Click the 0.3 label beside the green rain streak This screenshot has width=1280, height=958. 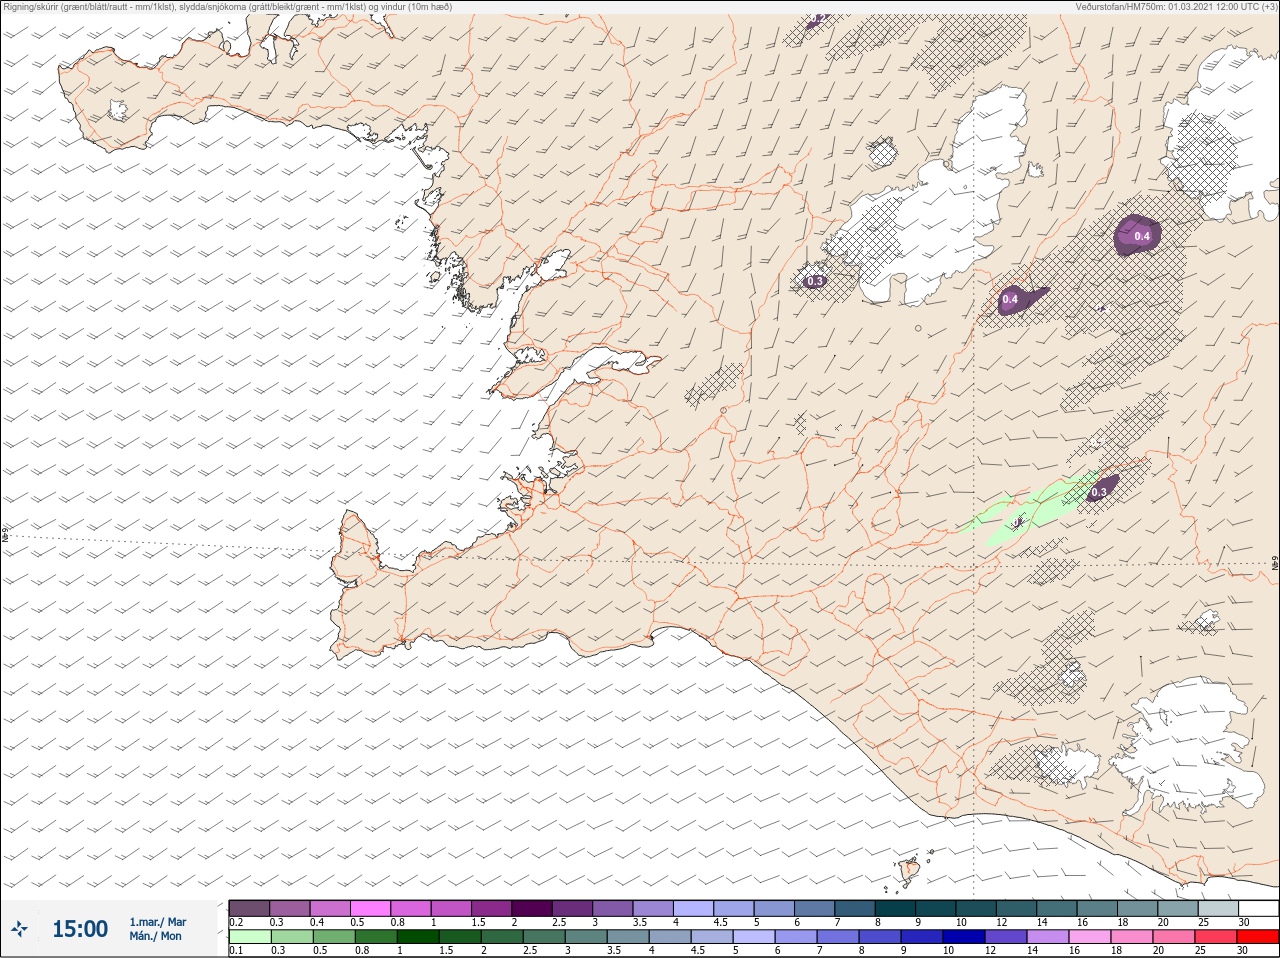point(1099,492)
